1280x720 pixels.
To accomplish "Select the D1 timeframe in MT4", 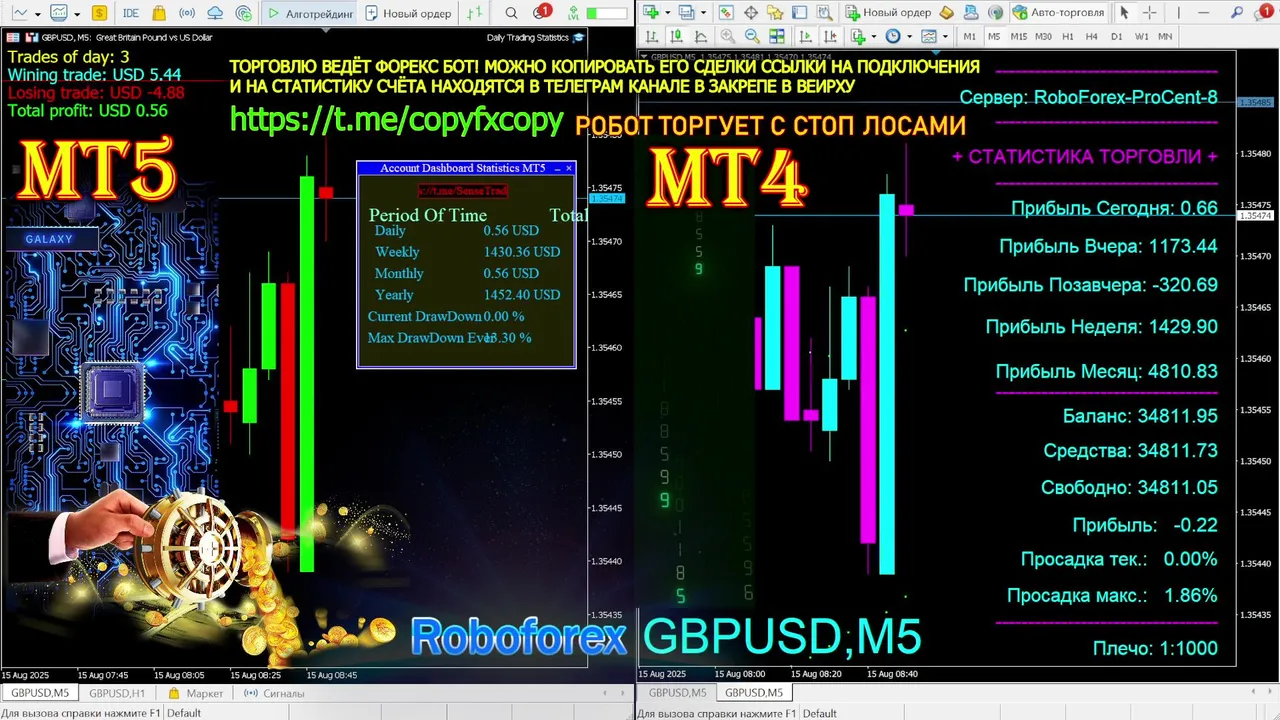I will [1116, 36].
